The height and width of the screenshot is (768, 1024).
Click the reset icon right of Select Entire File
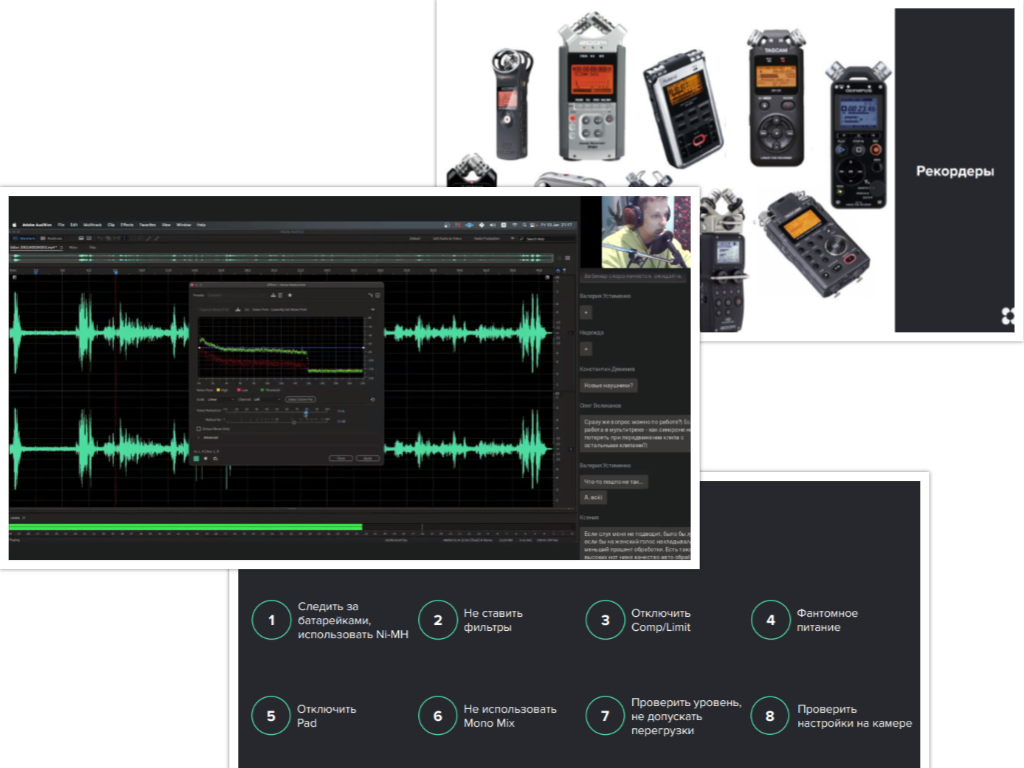pyautogui.click(x=372, y=399)
